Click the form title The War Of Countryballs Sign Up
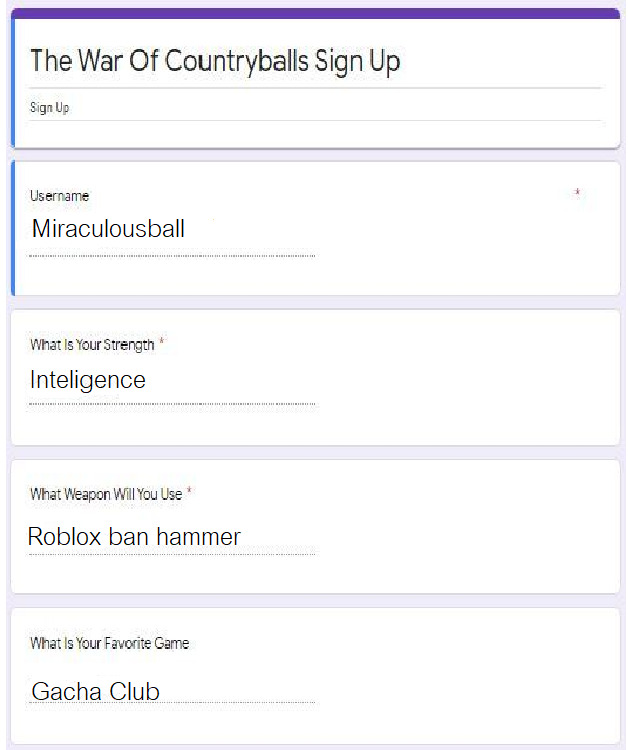The width and height of the screenshot is (628, 750). [215, 61]
